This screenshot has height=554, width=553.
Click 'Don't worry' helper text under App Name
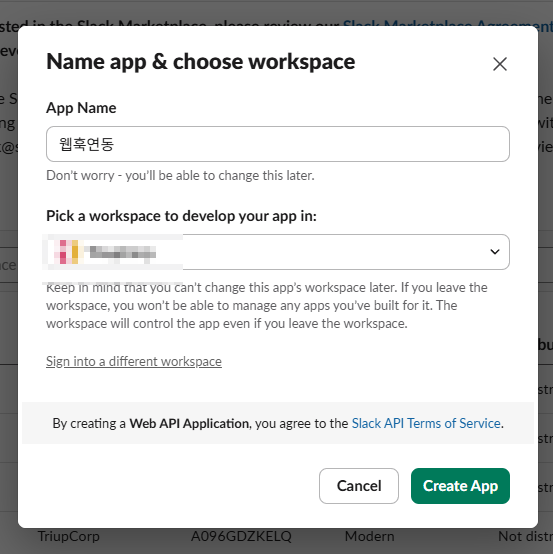(180, 175)
